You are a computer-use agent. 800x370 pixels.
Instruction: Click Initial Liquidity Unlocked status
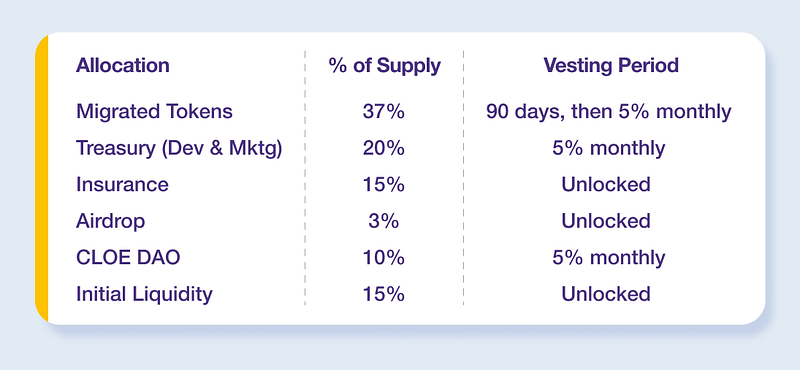[606, 294]
